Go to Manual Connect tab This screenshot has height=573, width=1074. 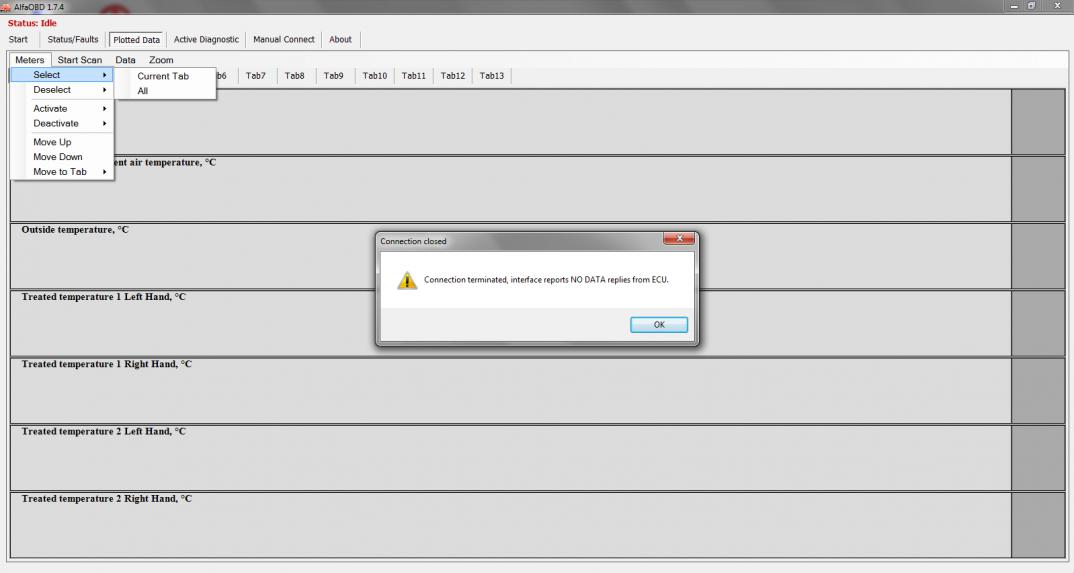coord(284,39)
